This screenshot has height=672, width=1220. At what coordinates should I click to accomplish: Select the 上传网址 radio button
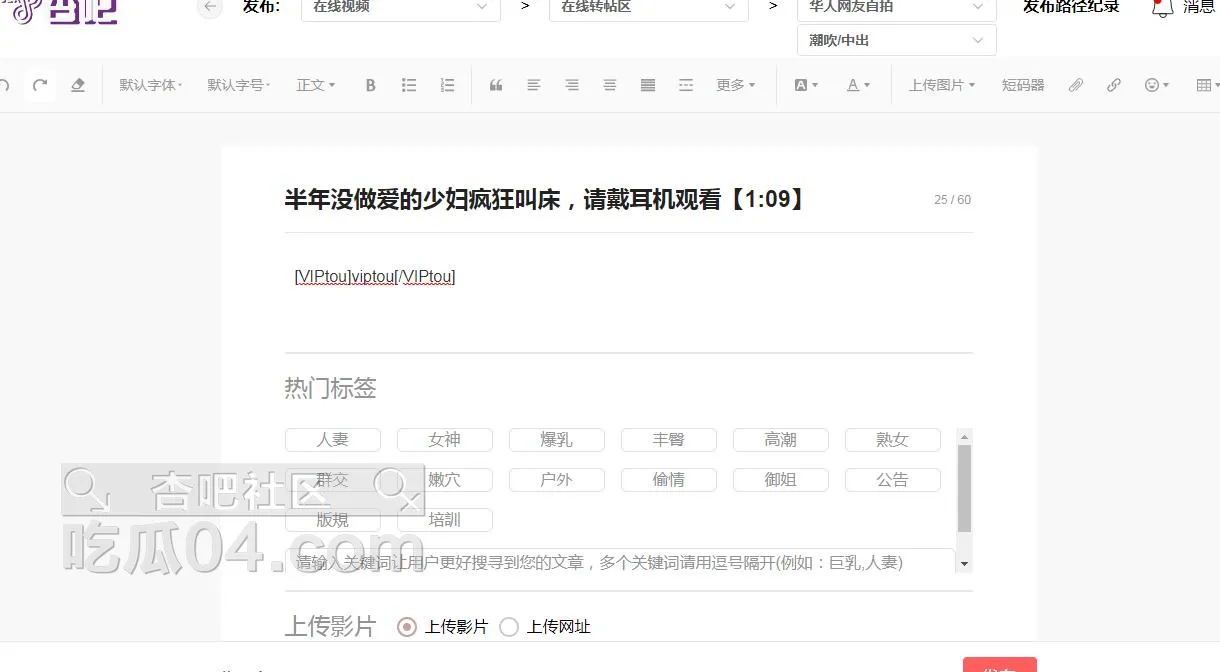pyautogui.click(x=509, y=627)
